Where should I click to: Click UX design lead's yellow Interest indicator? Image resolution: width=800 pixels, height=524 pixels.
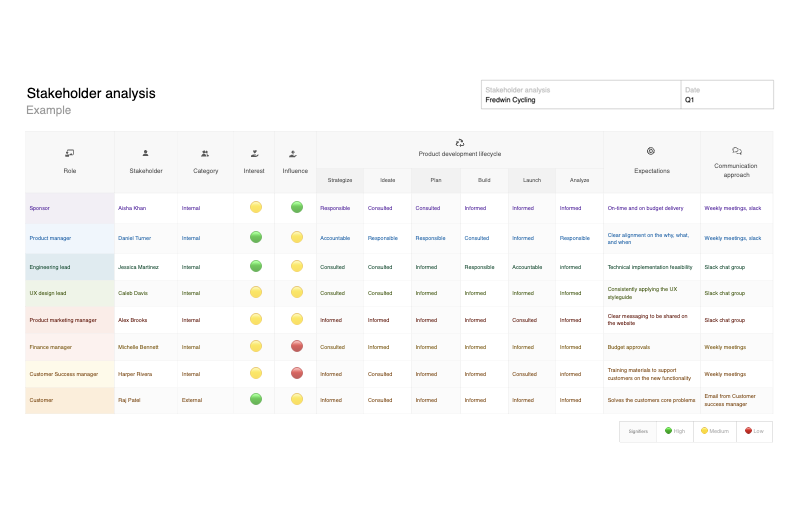pyautogui.click(x=256, y=292)
